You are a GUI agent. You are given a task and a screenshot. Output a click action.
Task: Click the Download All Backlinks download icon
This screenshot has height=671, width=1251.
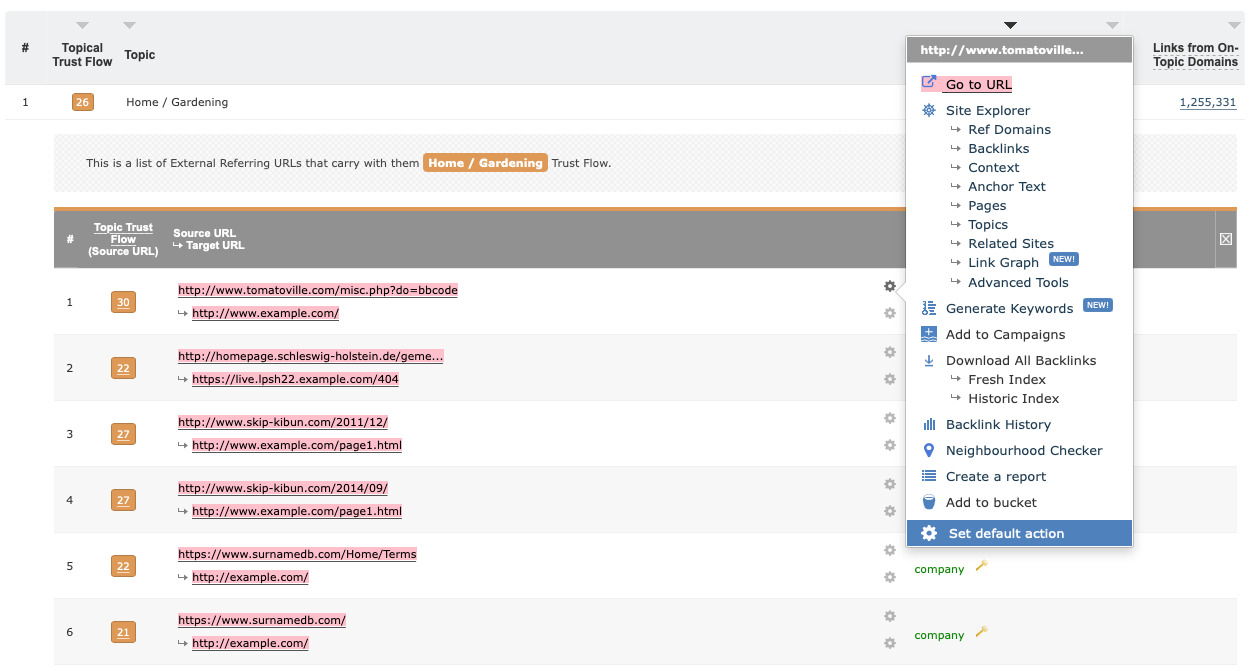click(928, 360)
